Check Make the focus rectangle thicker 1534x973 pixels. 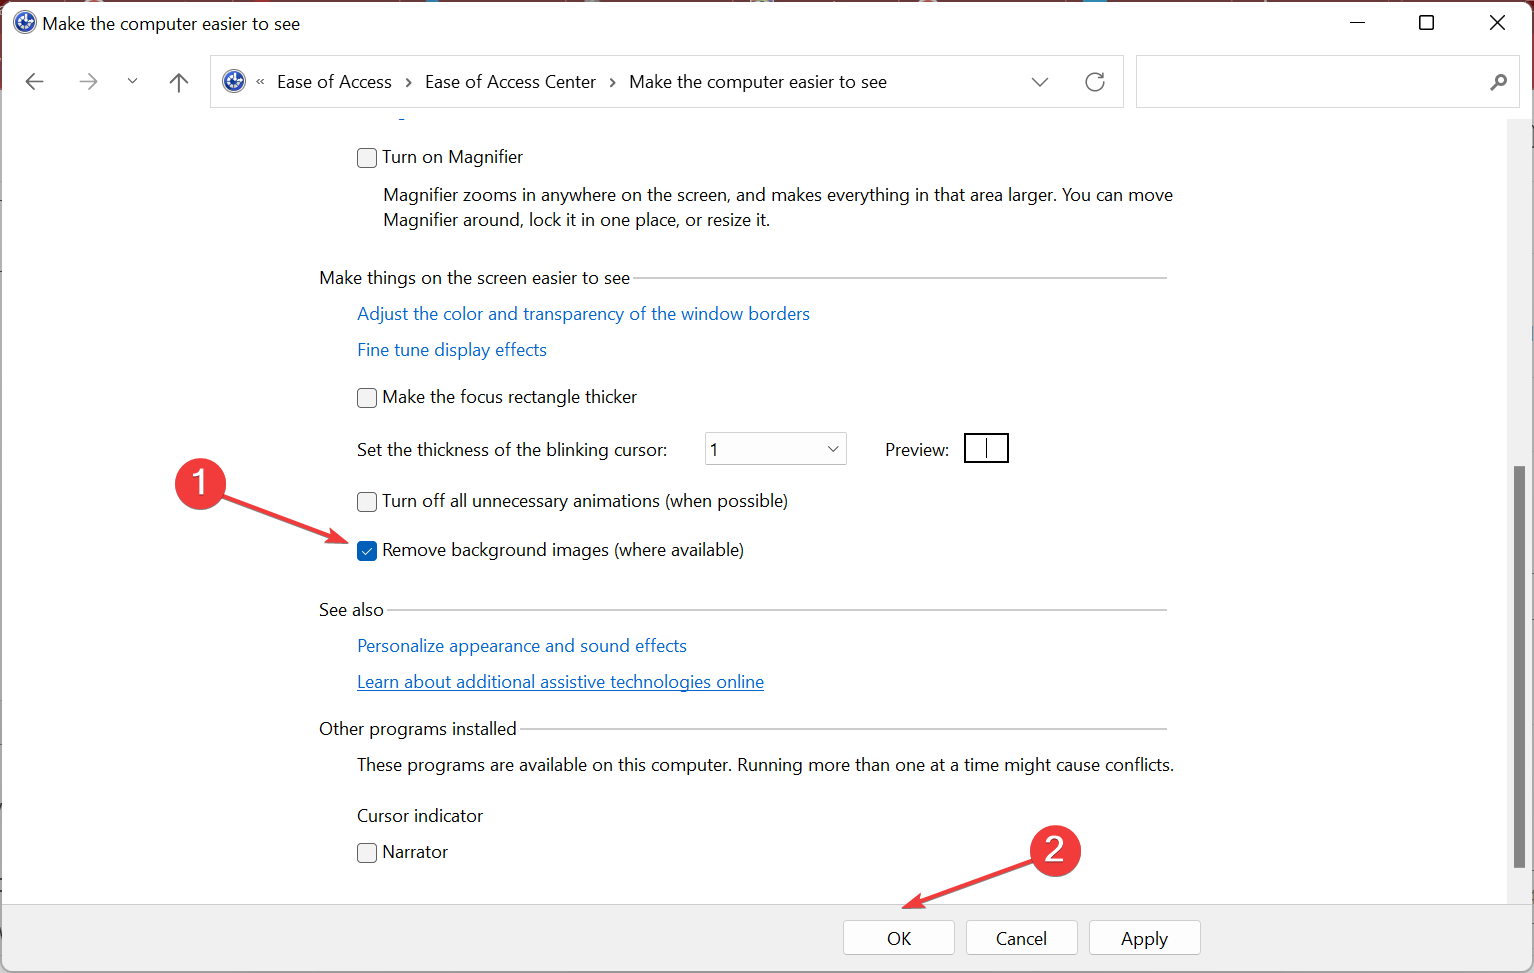point(367,398)
